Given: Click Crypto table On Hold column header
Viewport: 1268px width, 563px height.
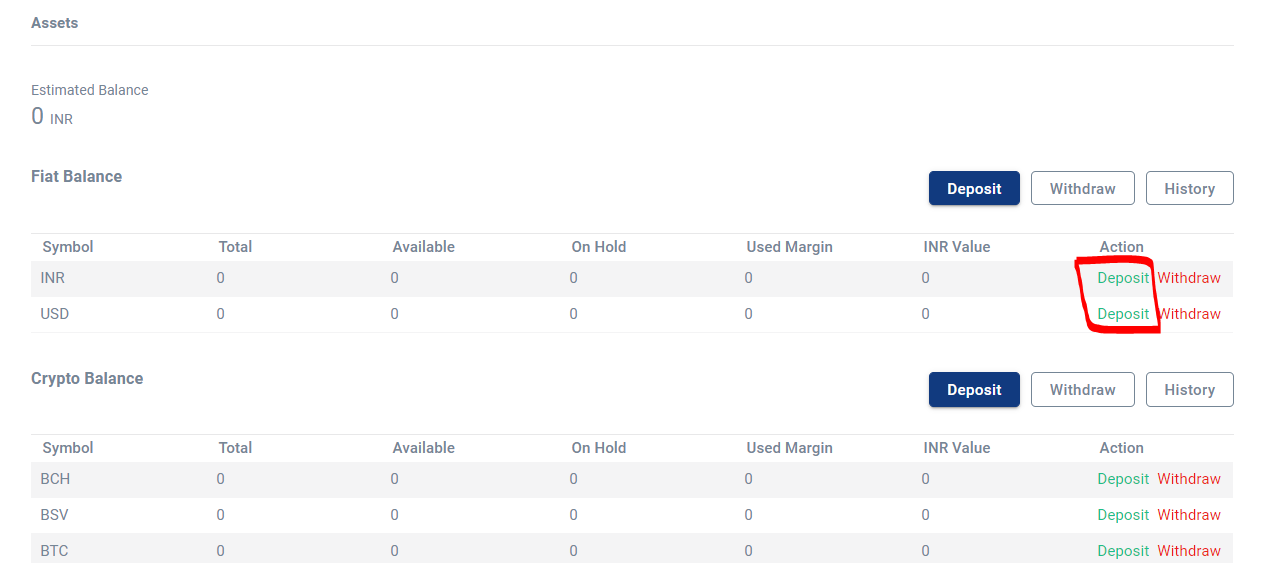Looking at the screenshot, I should click(x=599, y=448).
